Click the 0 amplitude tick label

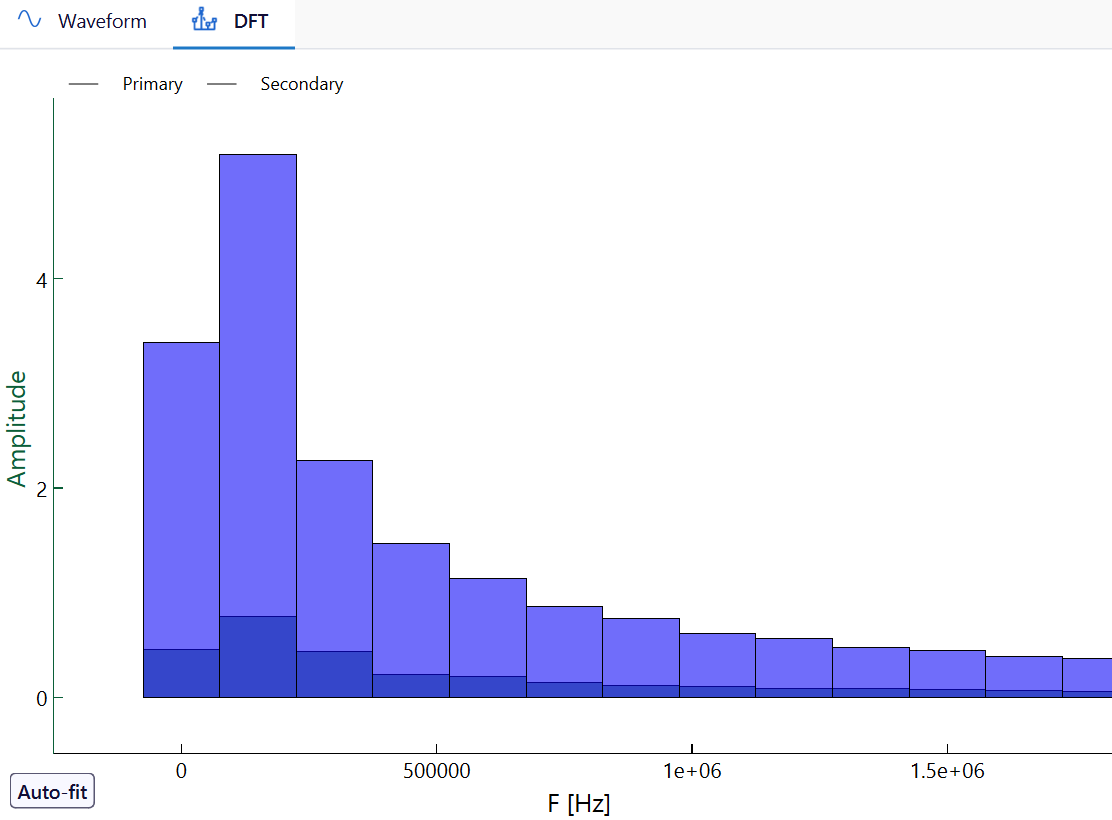click(41, 699)
